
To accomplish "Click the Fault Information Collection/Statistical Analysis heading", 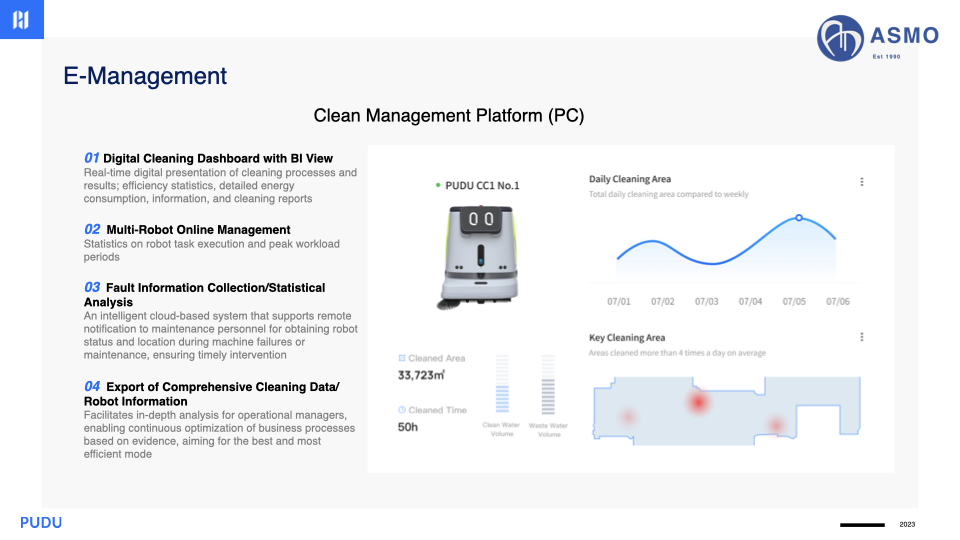I will 204,294.
